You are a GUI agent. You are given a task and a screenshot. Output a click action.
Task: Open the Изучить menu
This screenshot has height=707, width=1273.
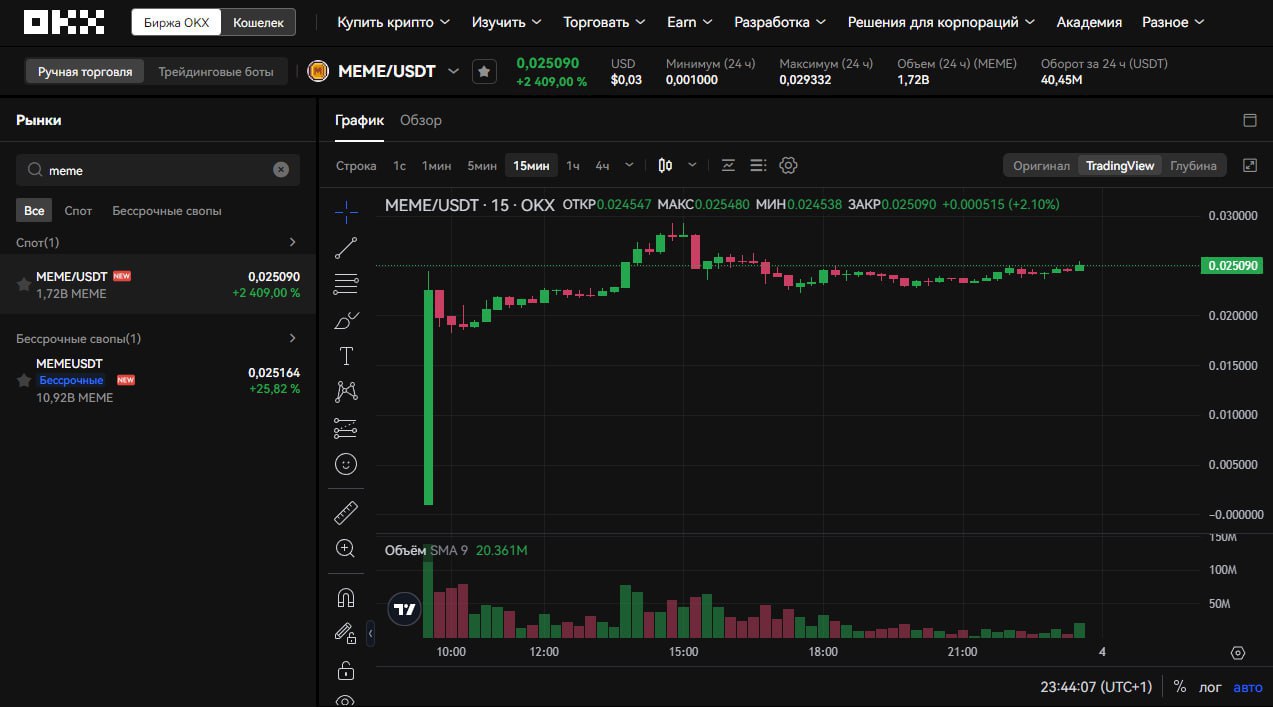pos(506,22)
